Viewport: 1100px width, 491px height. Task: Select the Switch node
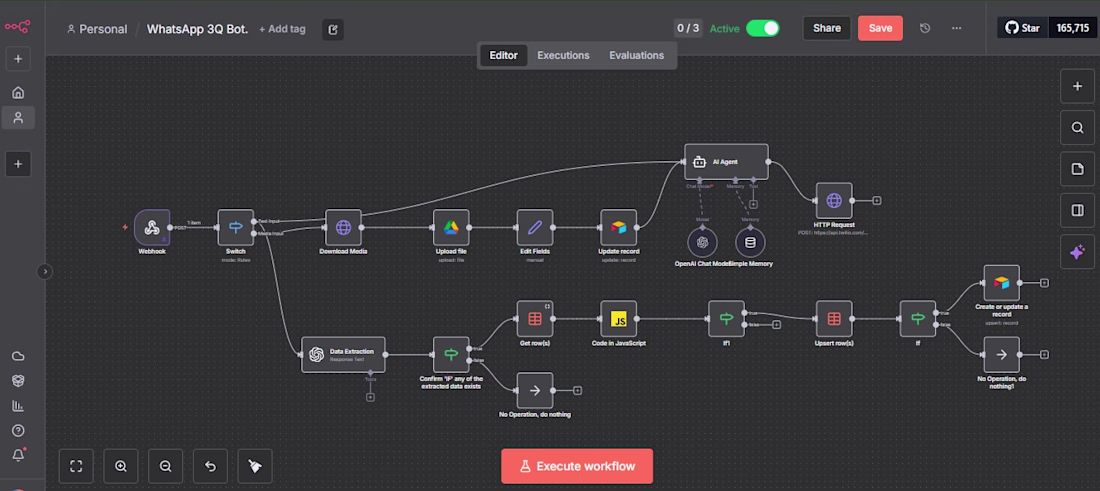pos(235,227)
